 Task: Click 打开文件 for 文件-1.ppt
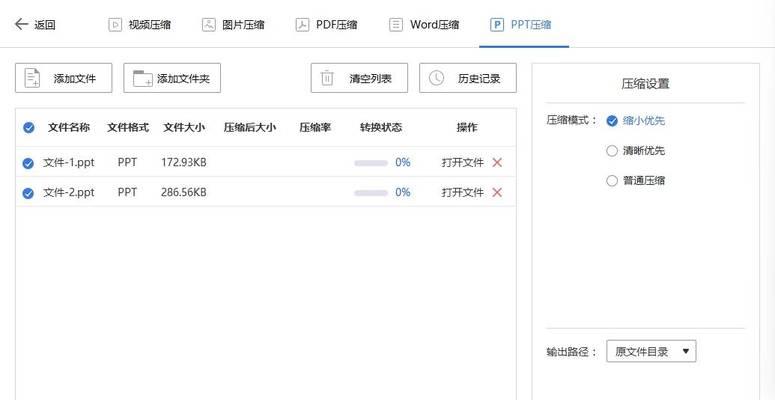[463, 163]
